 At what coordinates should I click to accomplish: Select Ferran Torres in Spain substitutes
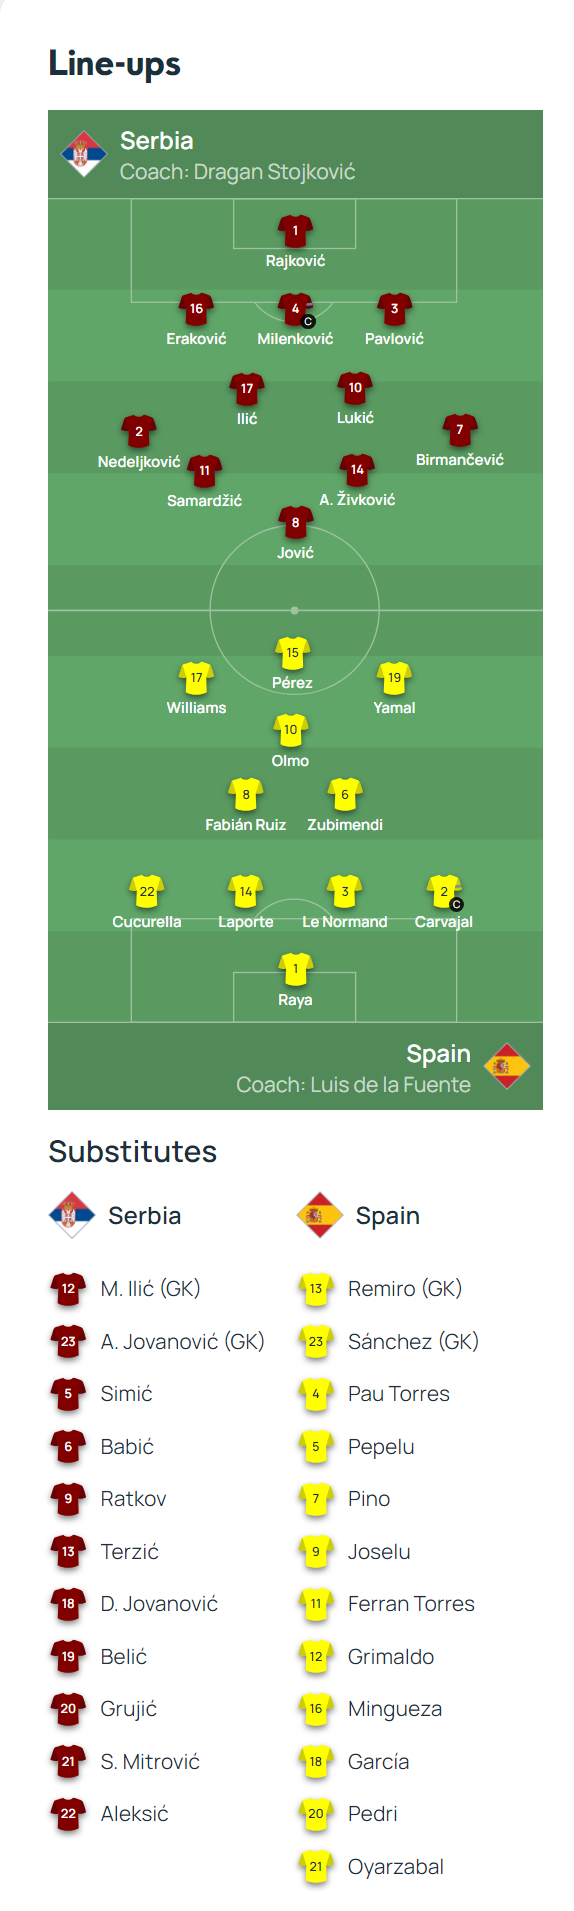pos(411,1604)
